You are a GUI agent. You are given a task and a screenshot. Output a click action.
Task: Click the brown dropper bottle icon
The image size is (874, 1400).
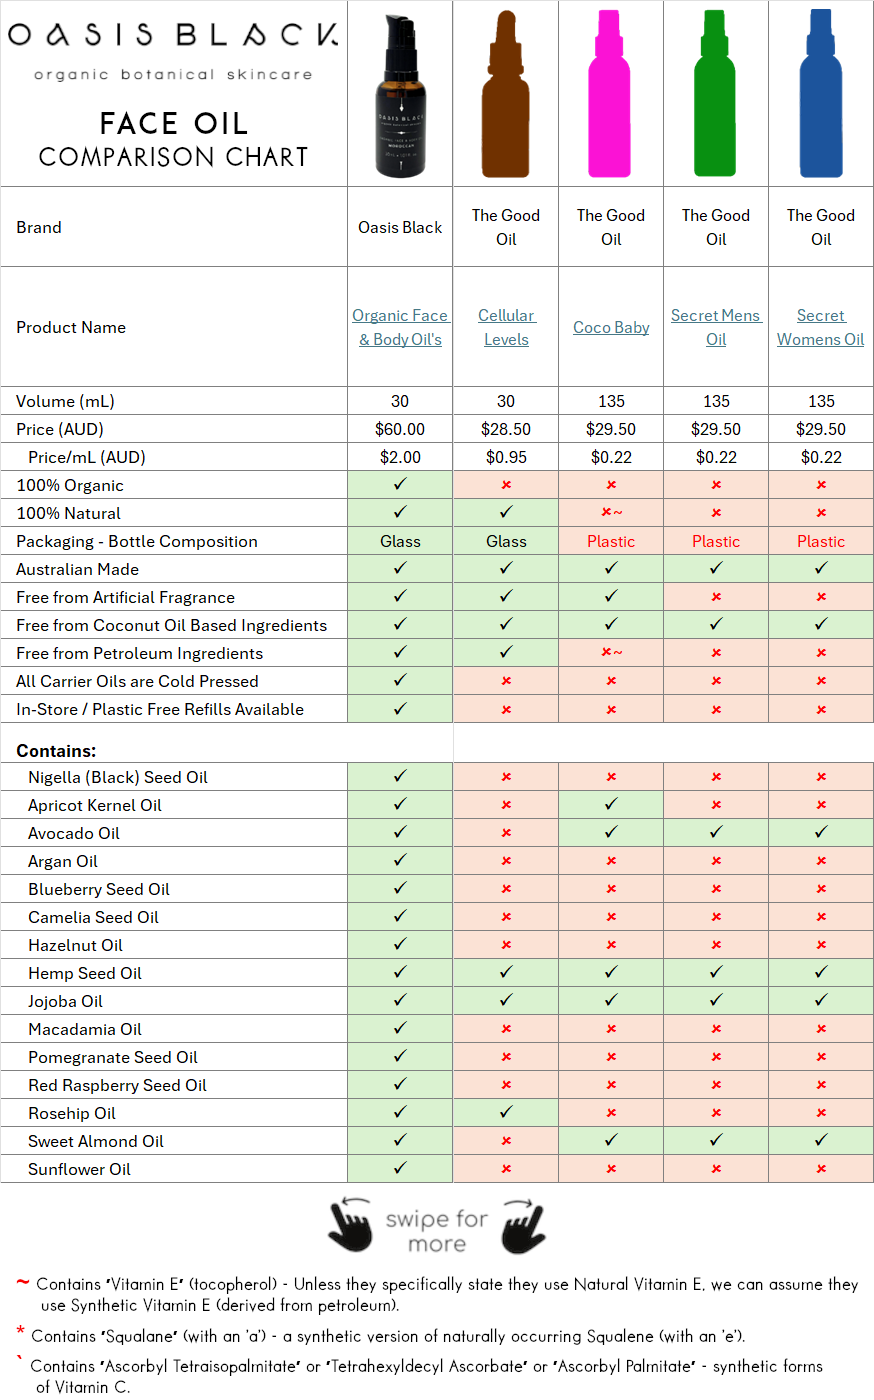[506, 95]
